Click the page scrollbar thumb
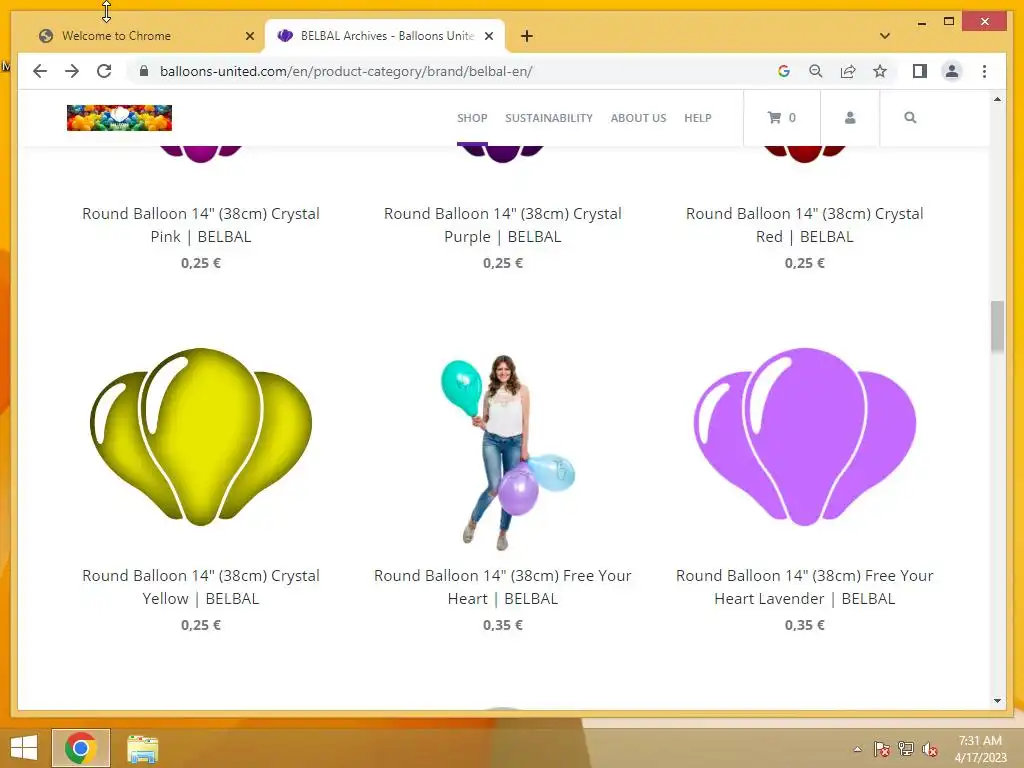The image size is (1024, 768). coord(997,327)
